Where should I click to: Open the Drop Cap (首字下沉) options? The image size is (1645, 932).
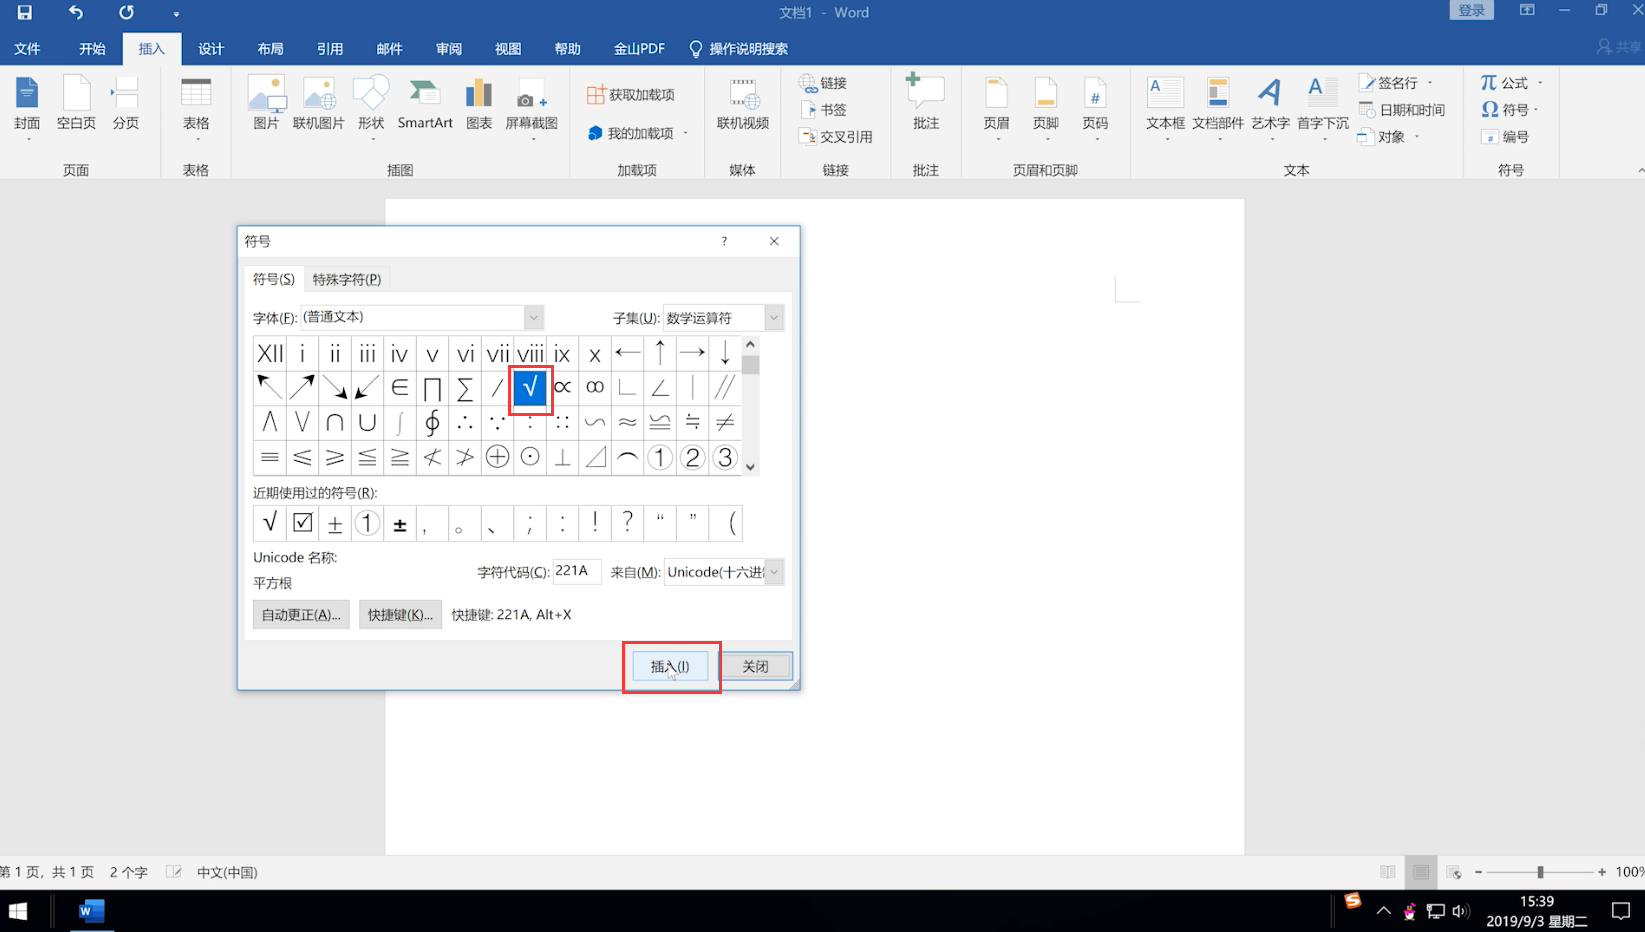1323,108
